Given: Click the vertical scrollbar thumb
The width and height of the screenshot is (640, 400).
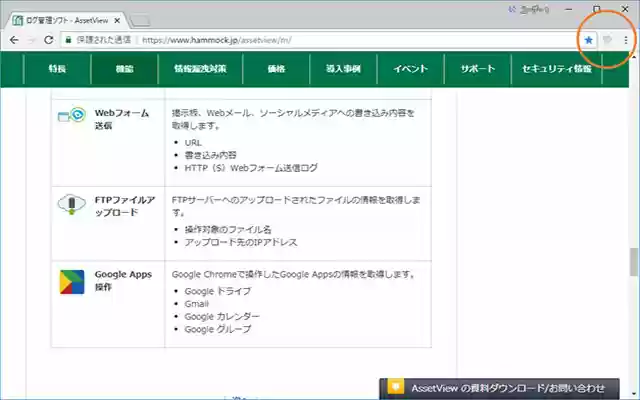Looking at the screenshot, I should point(634,262).
